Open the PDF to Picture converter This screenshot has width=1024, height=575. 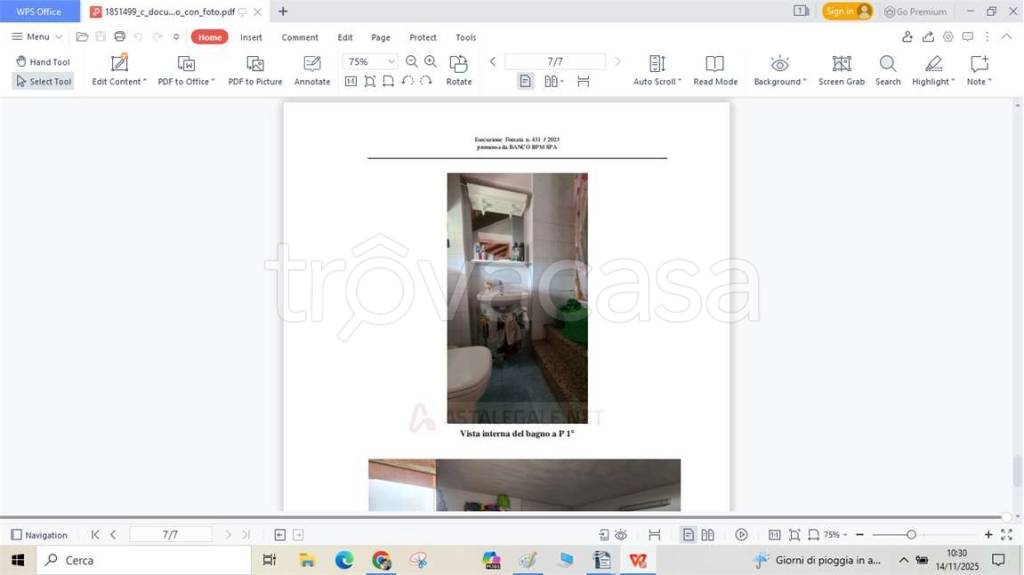(x=255, y=64)
